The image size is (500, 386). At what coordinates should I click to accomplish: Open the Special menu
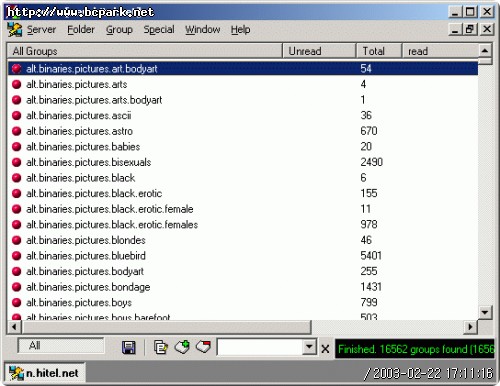click(159, 30)
